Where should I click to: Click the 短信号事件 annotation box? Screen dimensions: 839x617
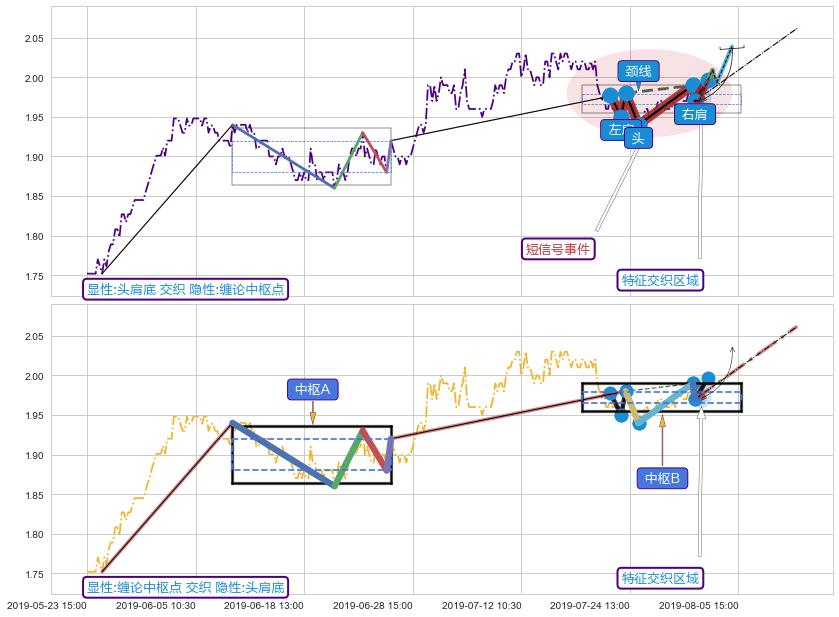558,249
